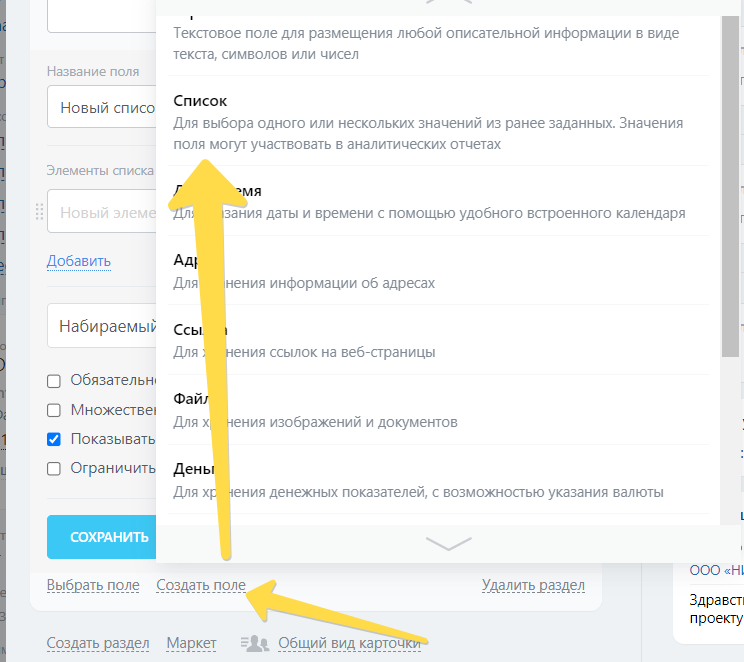Open the Создать поле link
This screenshot has width=744, height=662.
[x=201, y=585]
